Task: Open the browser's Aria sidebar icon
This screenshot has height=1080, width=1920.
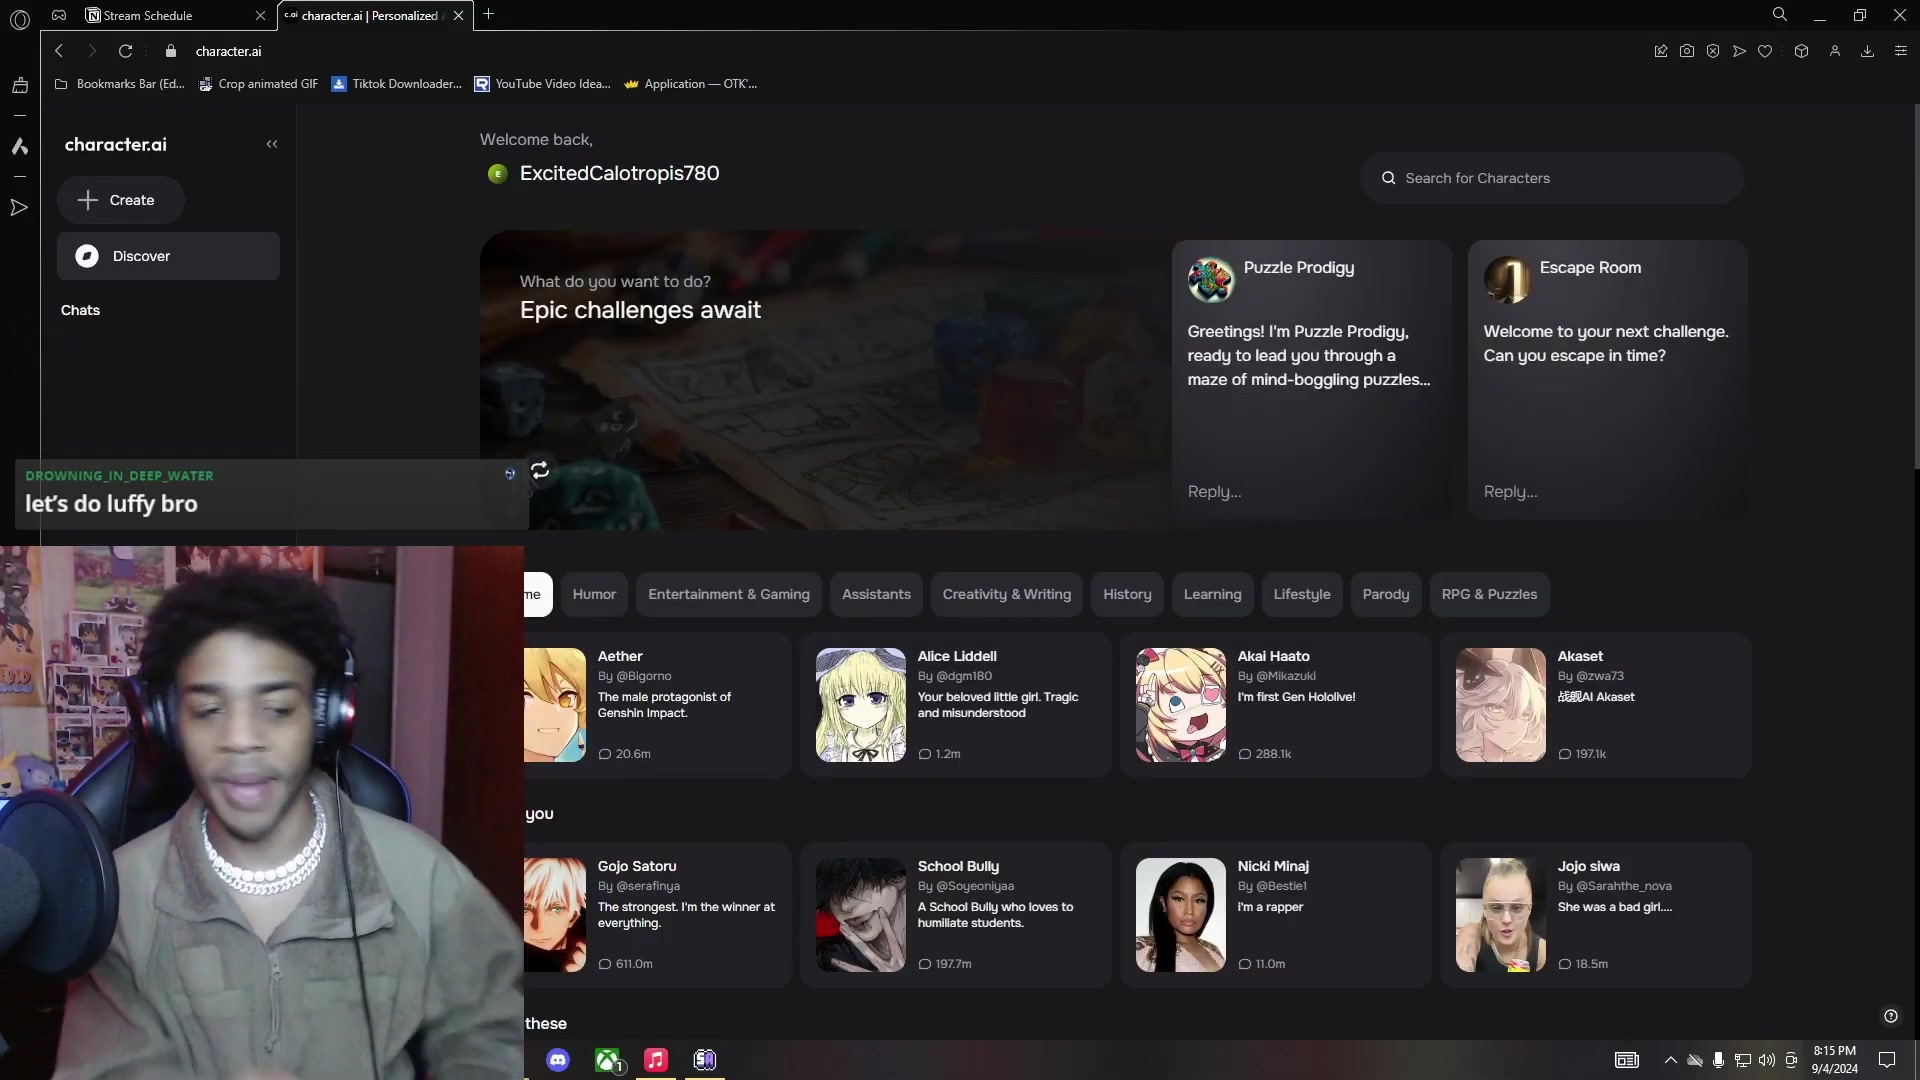Action: click(x=19, y=146)
